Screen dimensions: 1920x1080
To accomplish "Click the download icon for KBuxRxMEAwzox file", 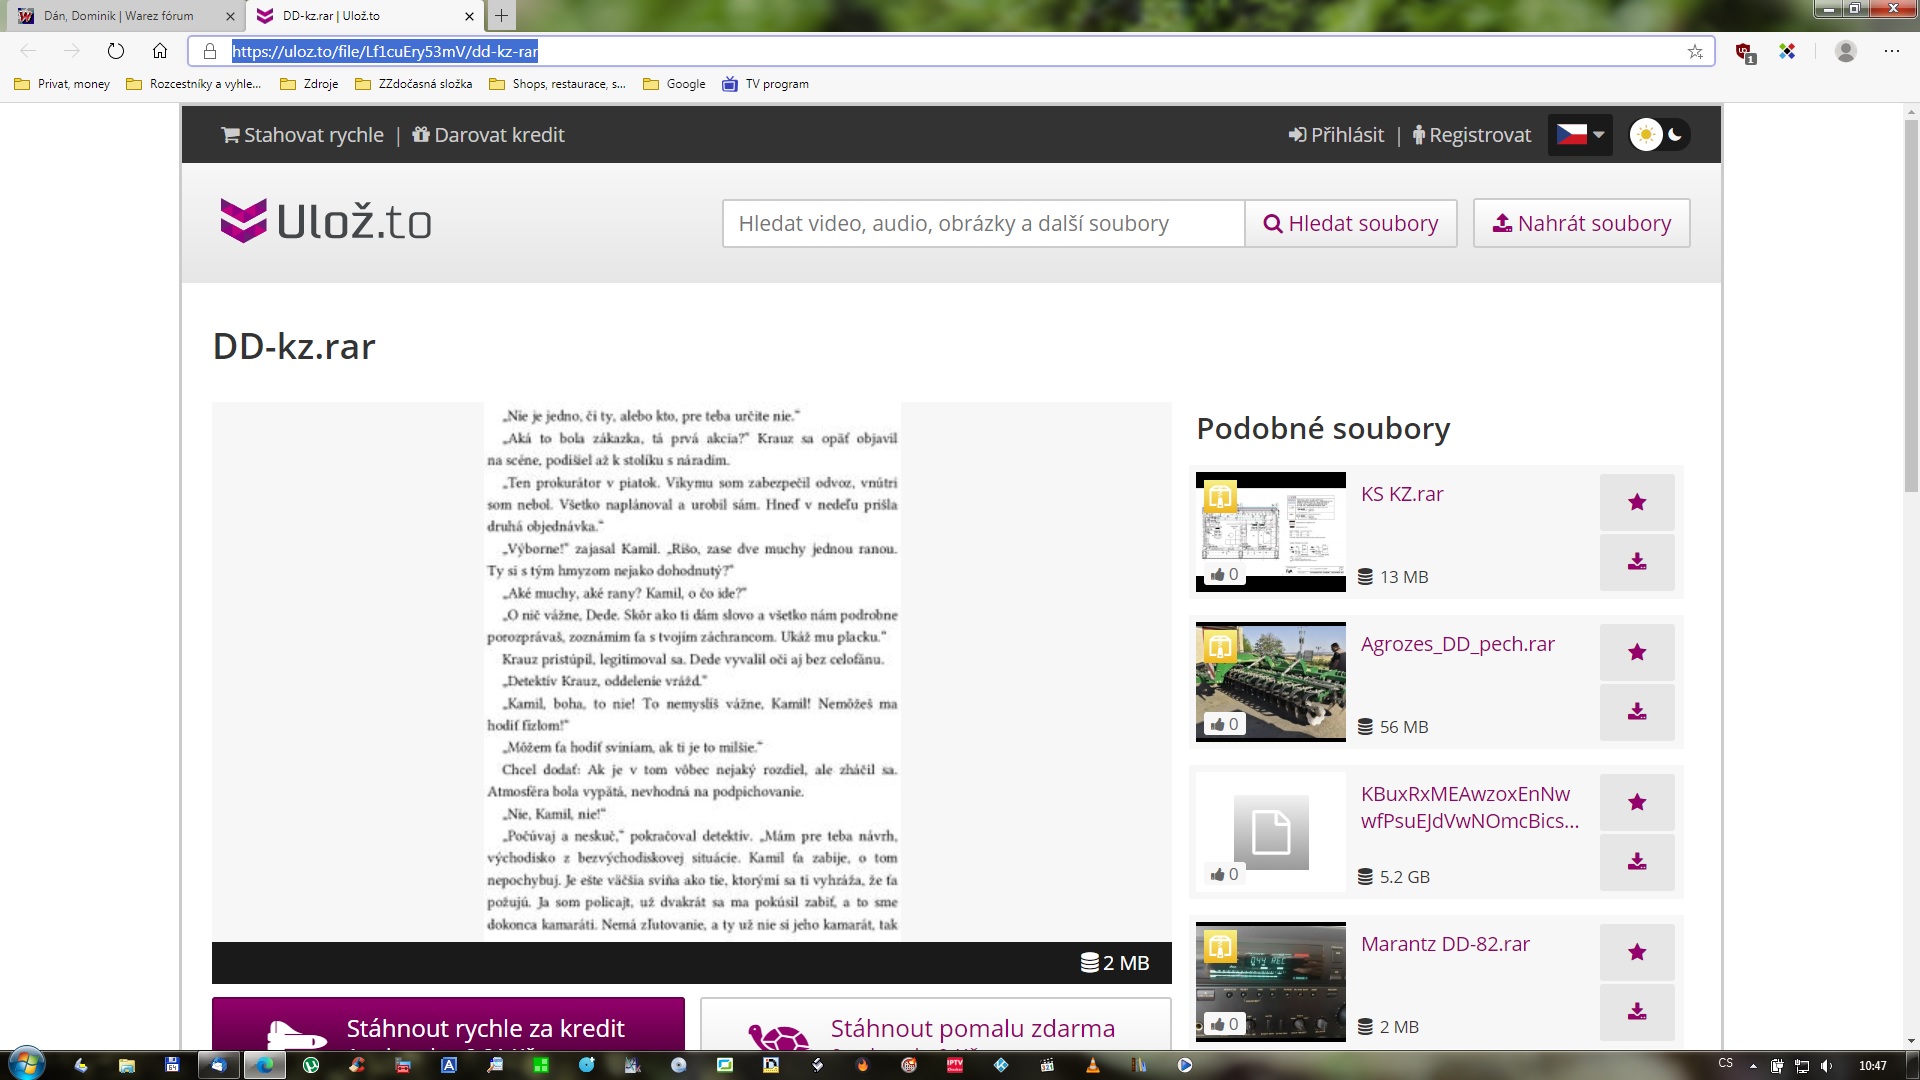I will pos(1637,862).
